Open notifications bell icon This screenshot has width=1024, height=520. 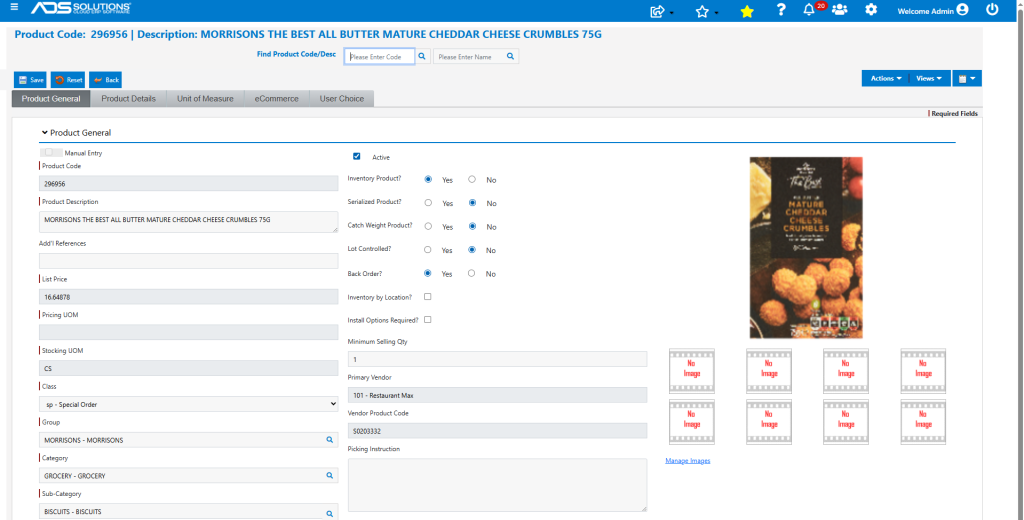pyautogui.click(x=808, y=10)
